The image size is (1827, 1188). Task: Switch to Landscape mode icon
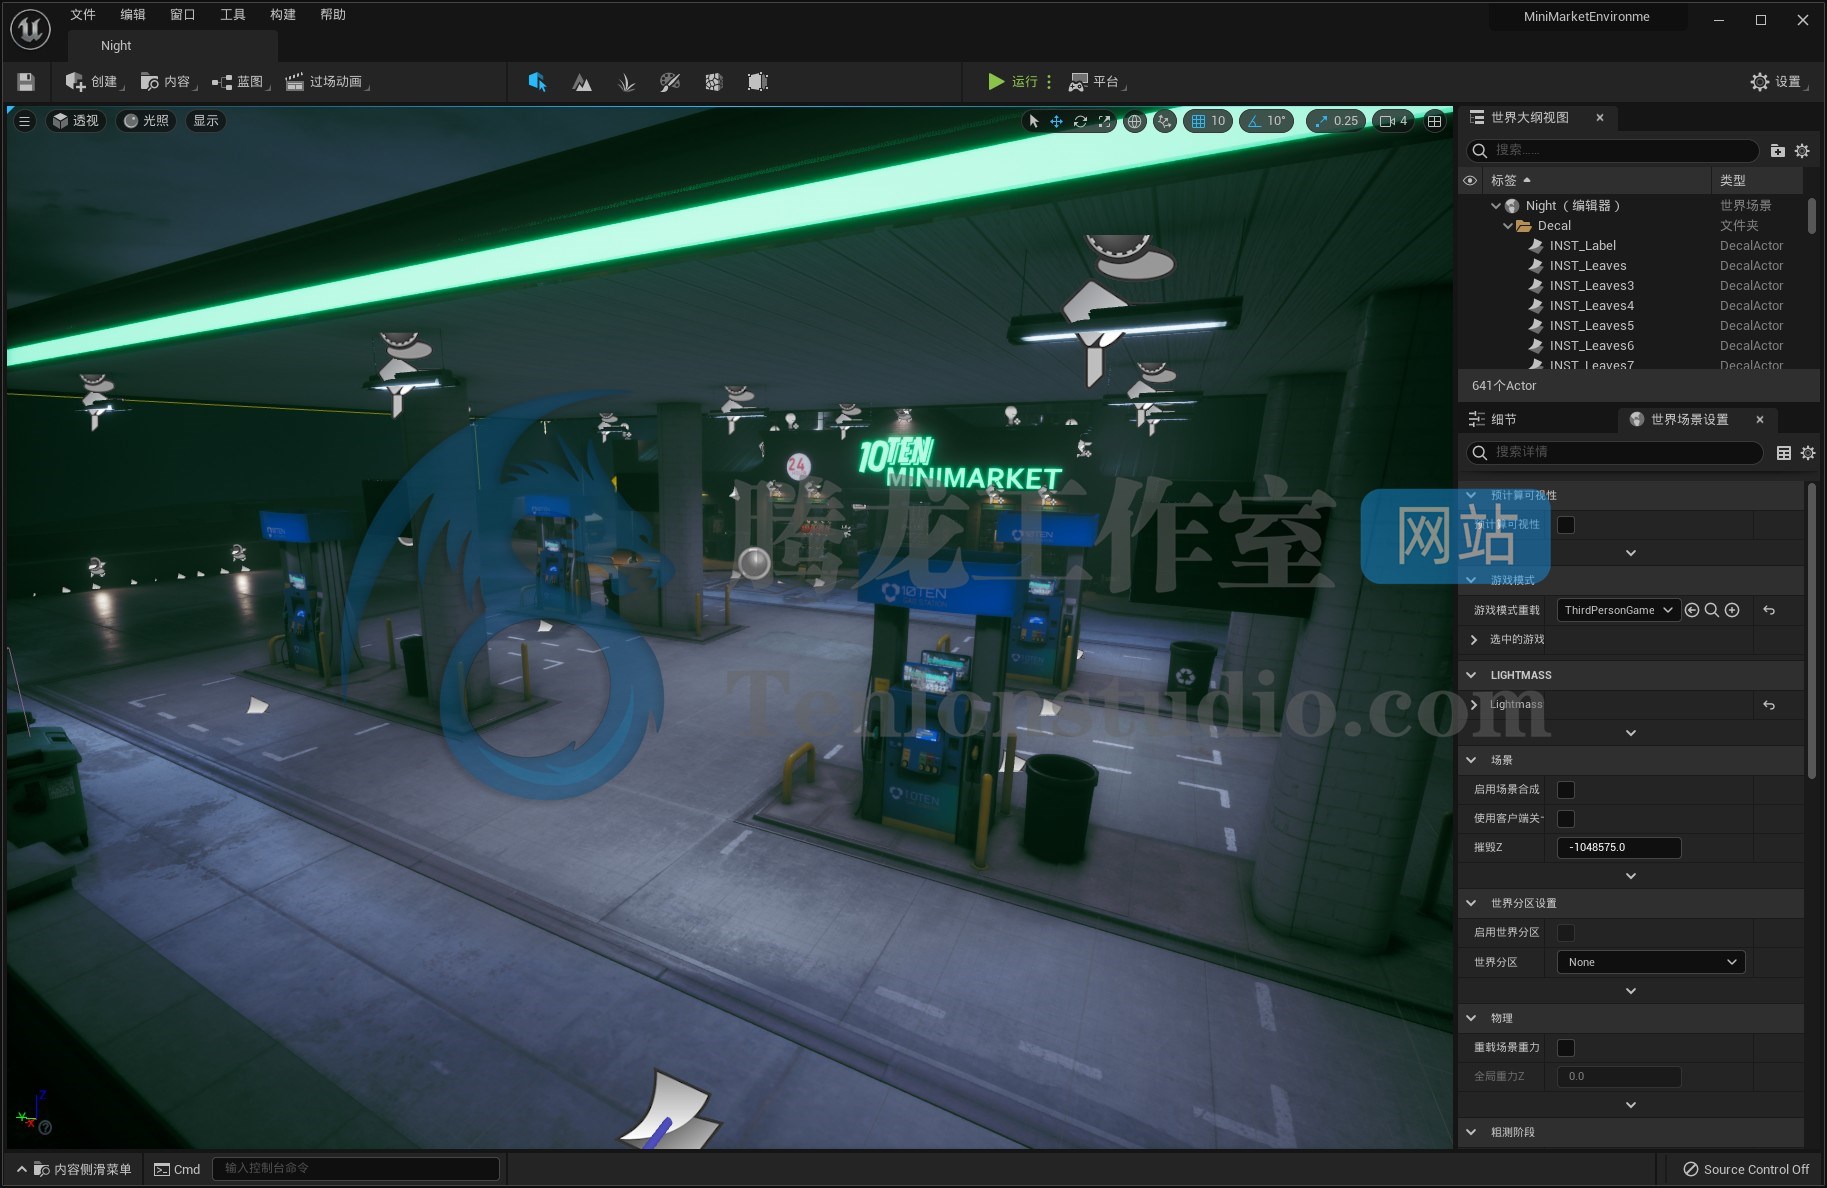(x=582, y=82)
